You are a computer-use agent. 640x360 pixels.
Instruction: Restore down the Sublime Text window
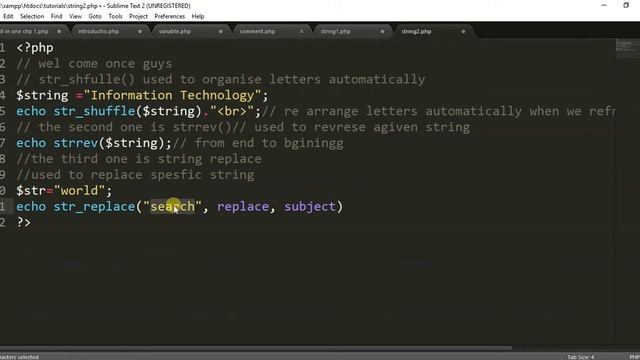[626, 5]
